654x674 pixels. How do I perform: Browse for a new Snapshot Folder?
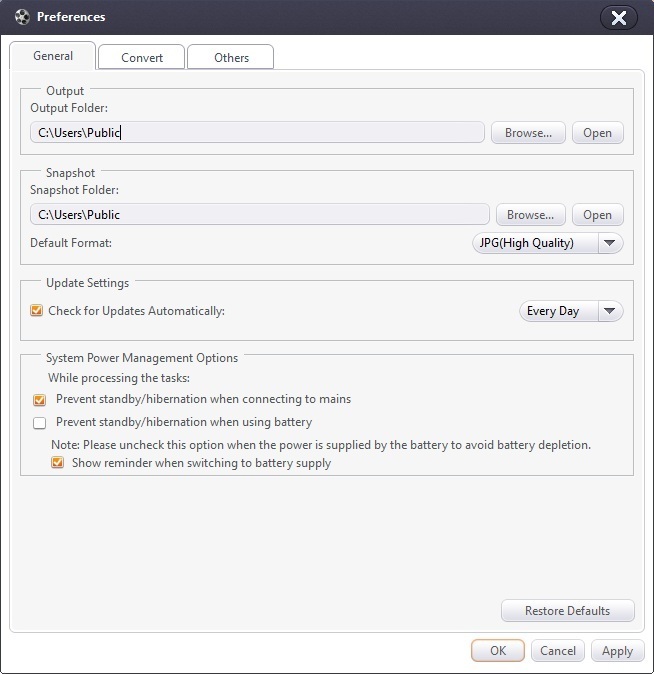[530, 215]
